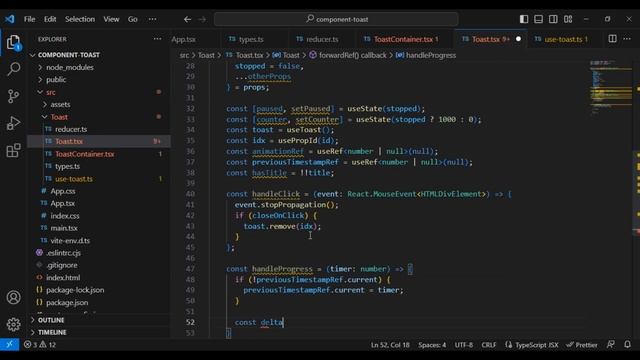640x360 pixels.
Task: Open the remote window status bar icon
Action: point(9,344)
